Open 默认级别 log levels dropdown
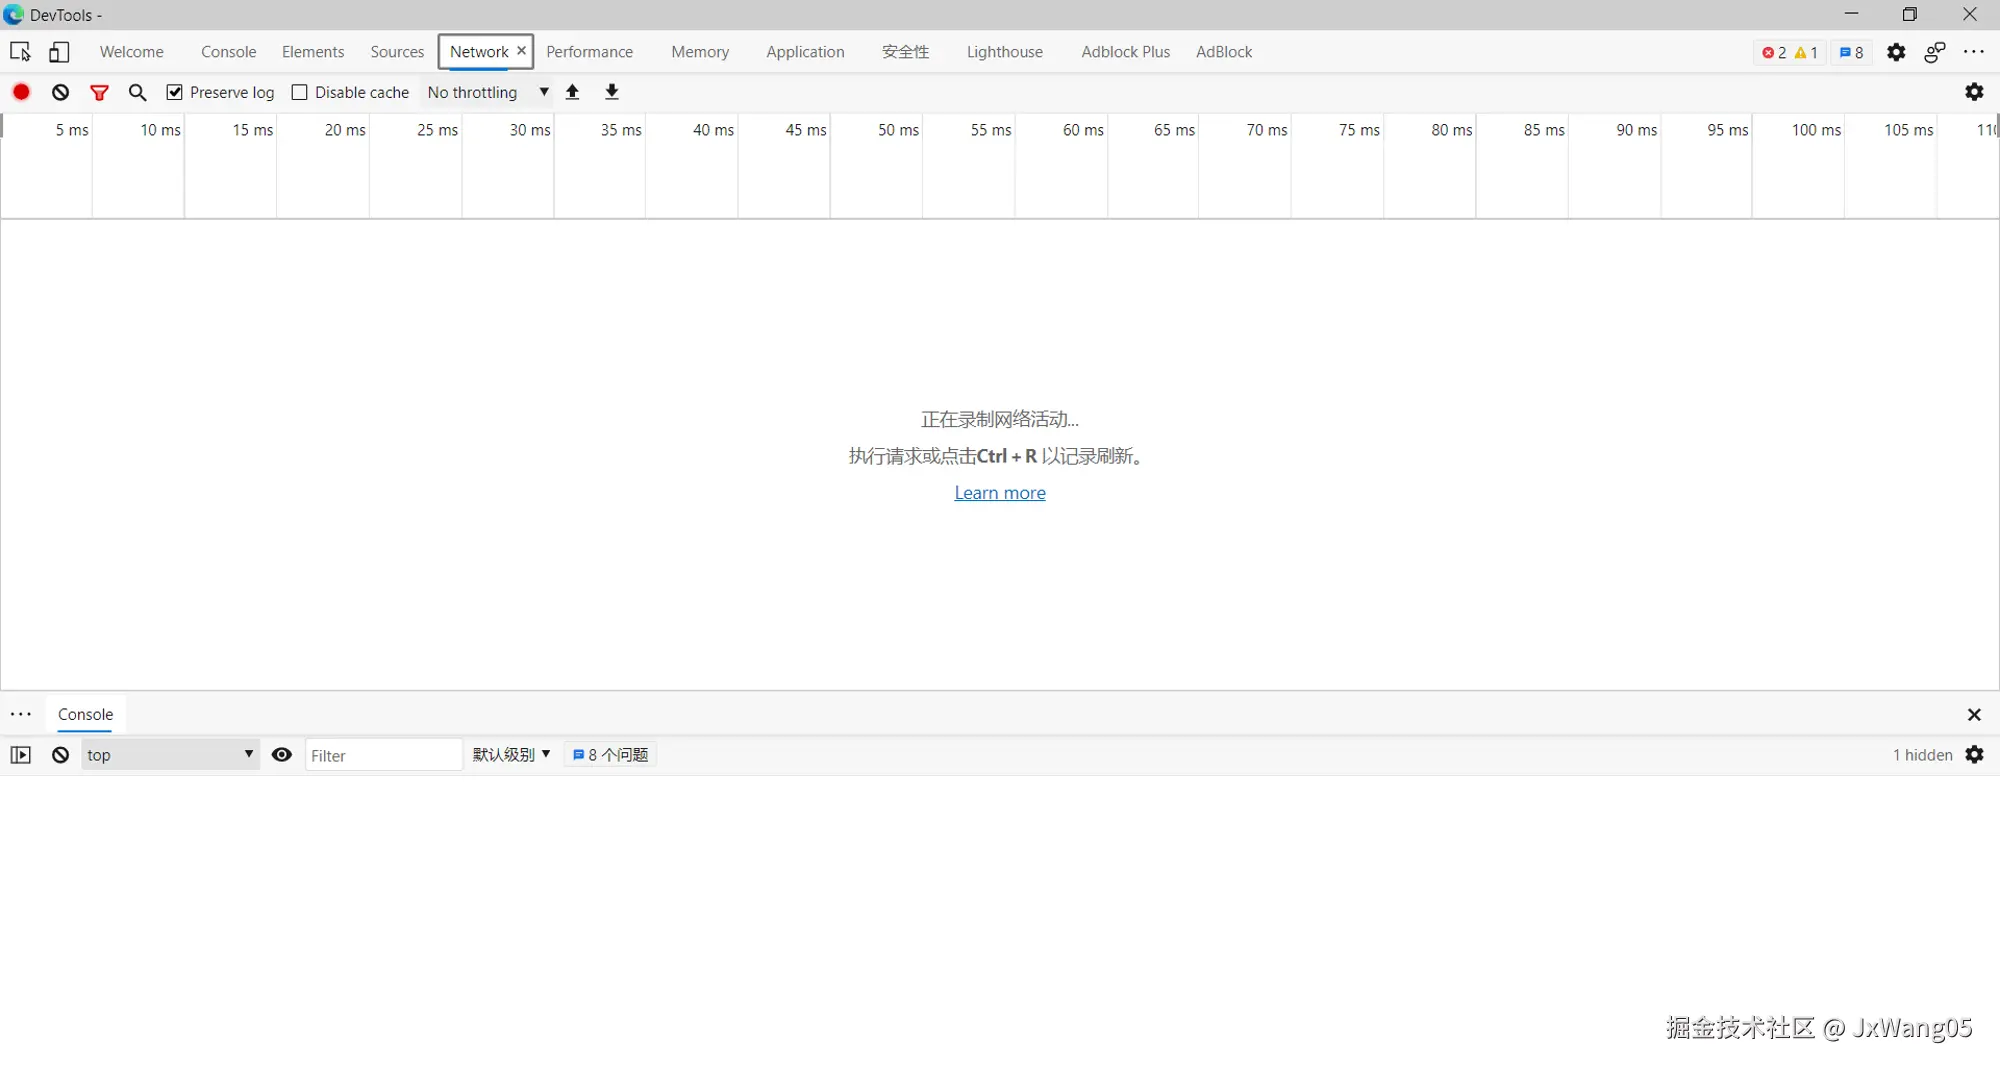The width and height of the screenshot is (2000, 1071). coord(511,755)
